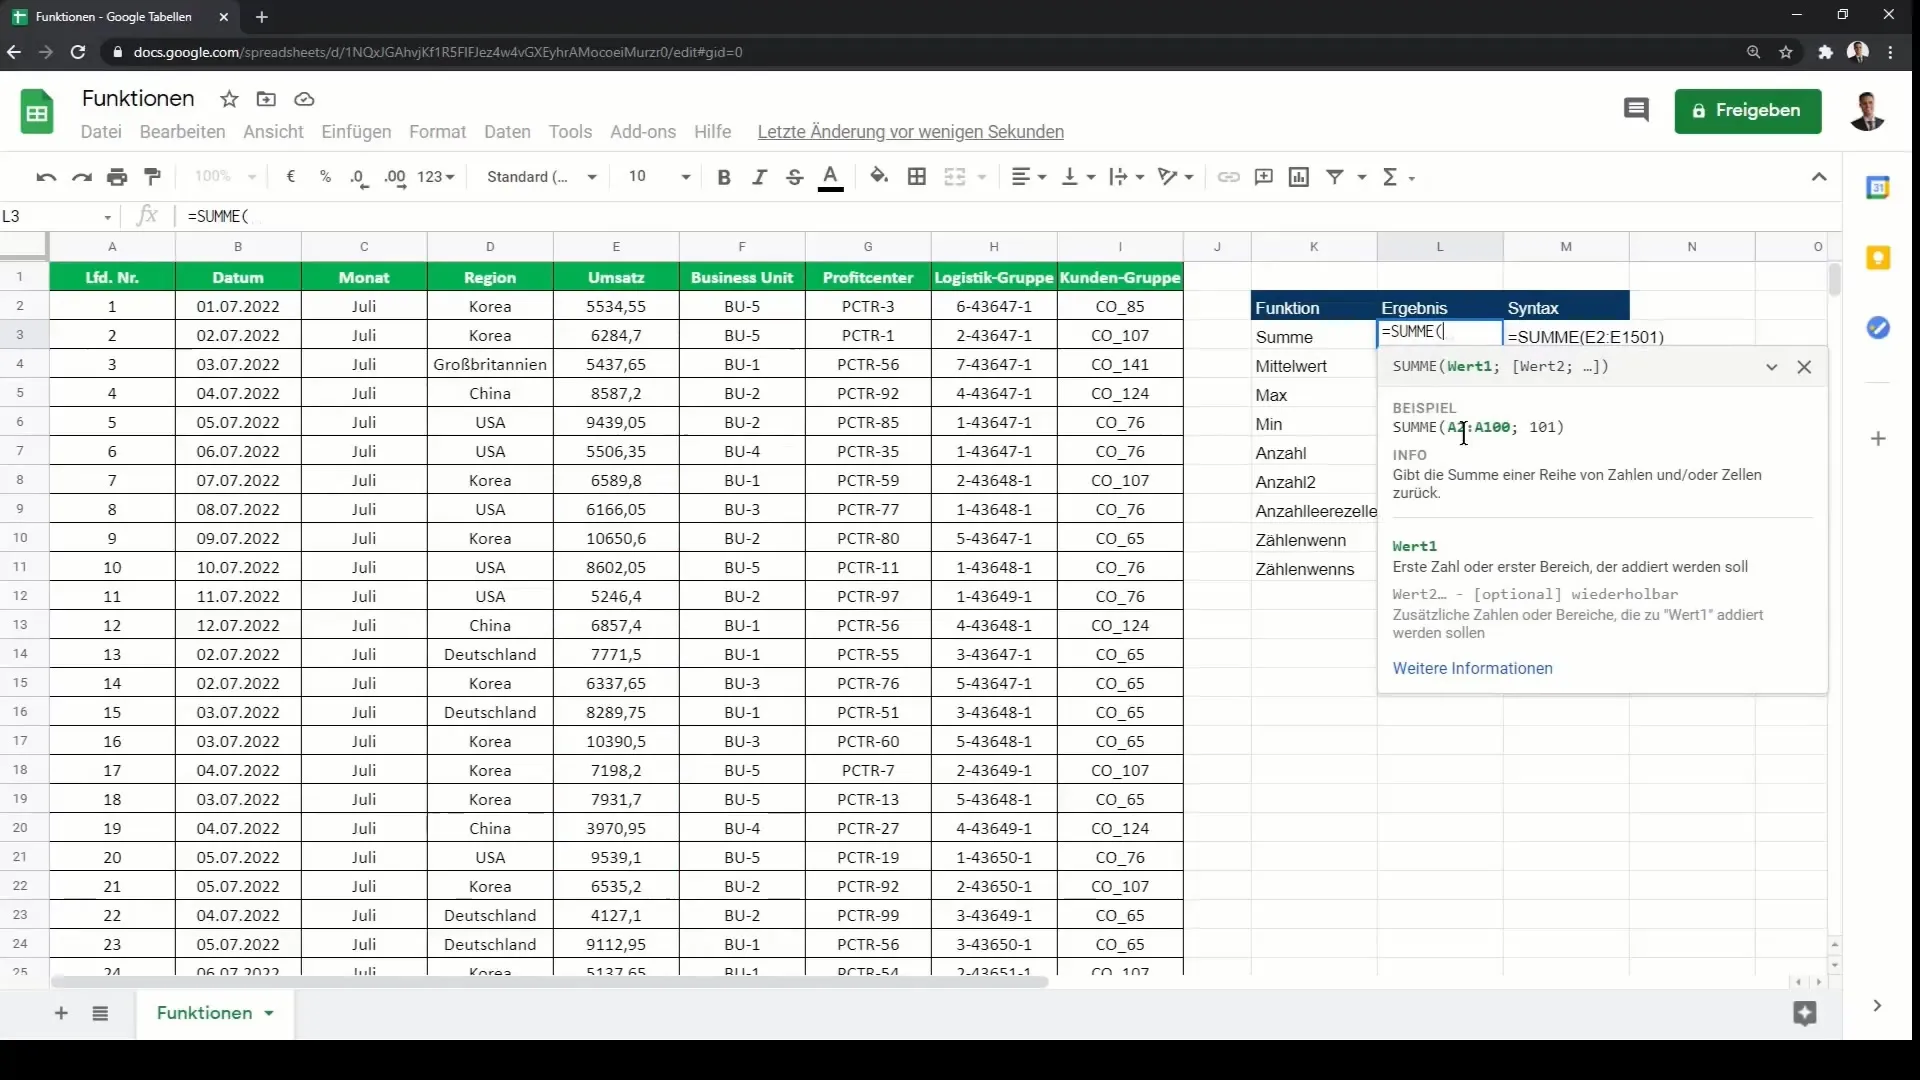Star the Funktionen document

pyautogui.click(x=229, y=99)
